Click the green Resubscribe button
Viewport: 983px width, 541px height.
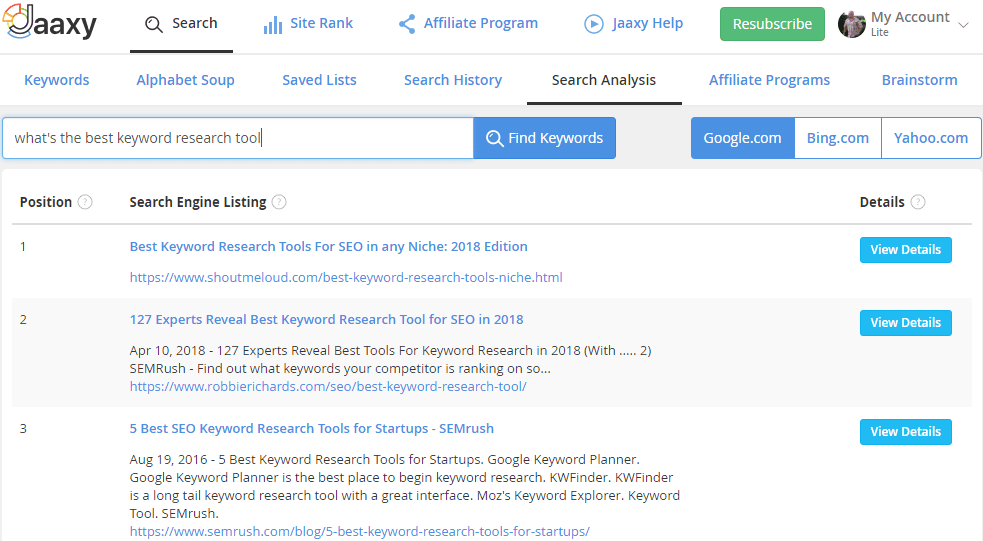click(772, 24)
